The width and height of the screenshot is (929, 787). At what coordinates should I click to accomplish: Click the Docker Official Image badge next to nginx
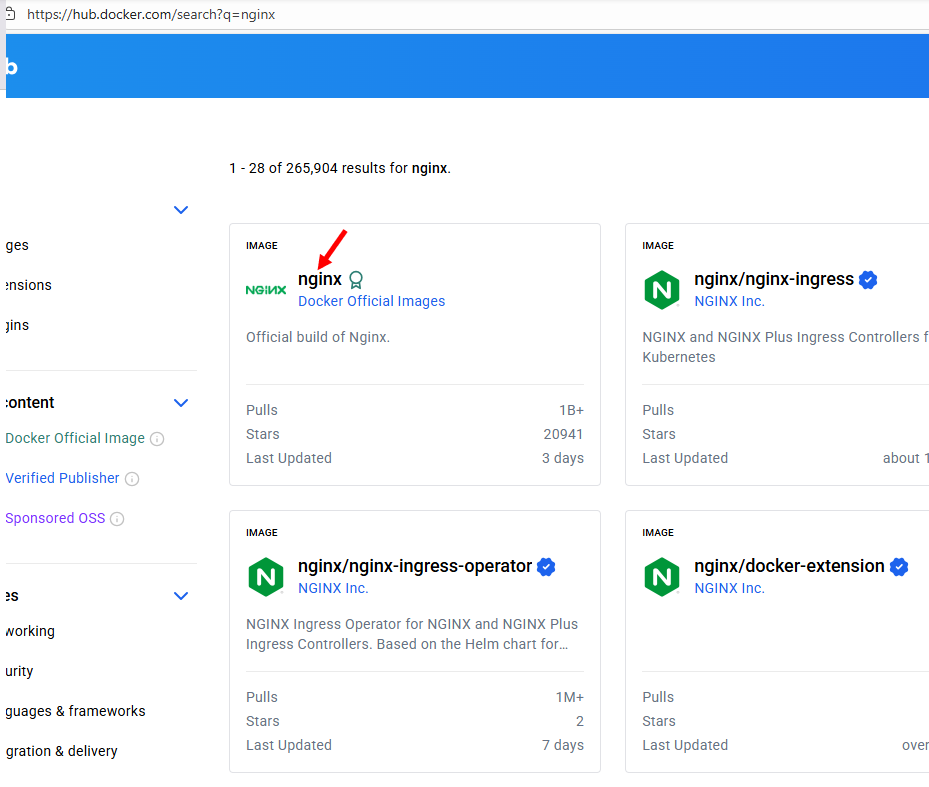tap(355, 279)
